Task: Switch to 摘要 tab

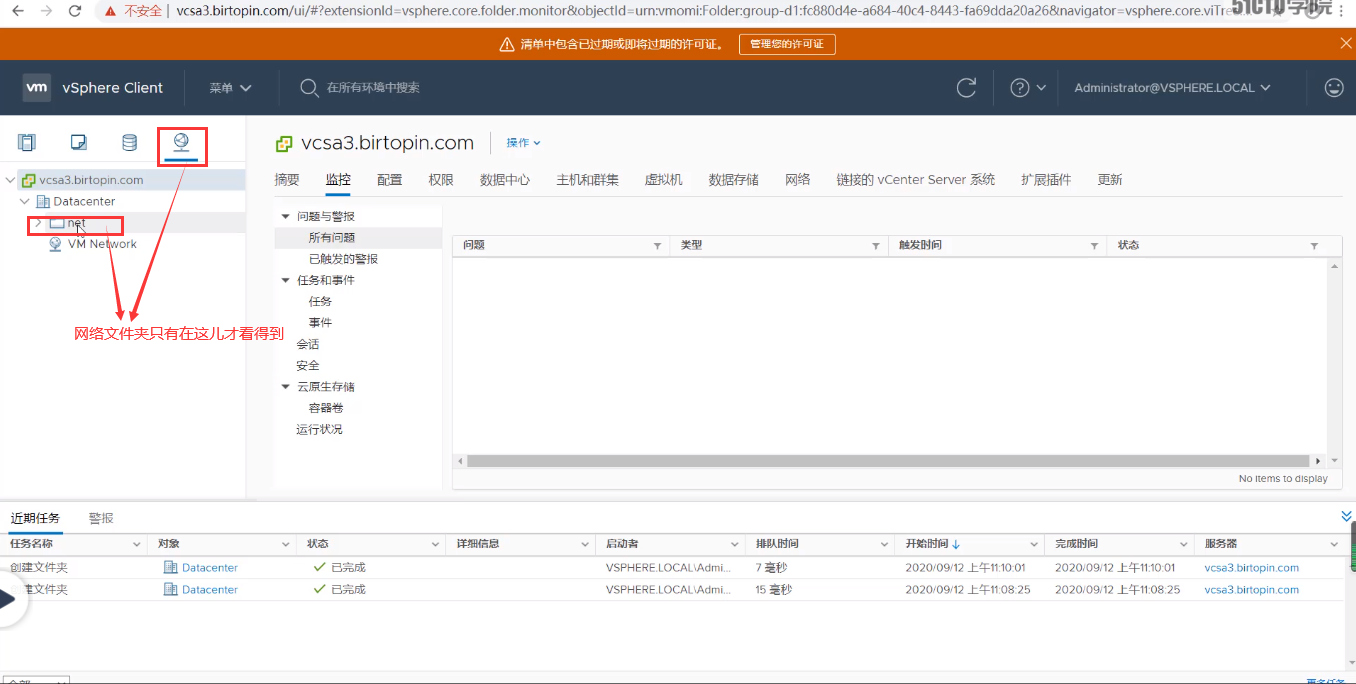Action: (x=287, y=180)
